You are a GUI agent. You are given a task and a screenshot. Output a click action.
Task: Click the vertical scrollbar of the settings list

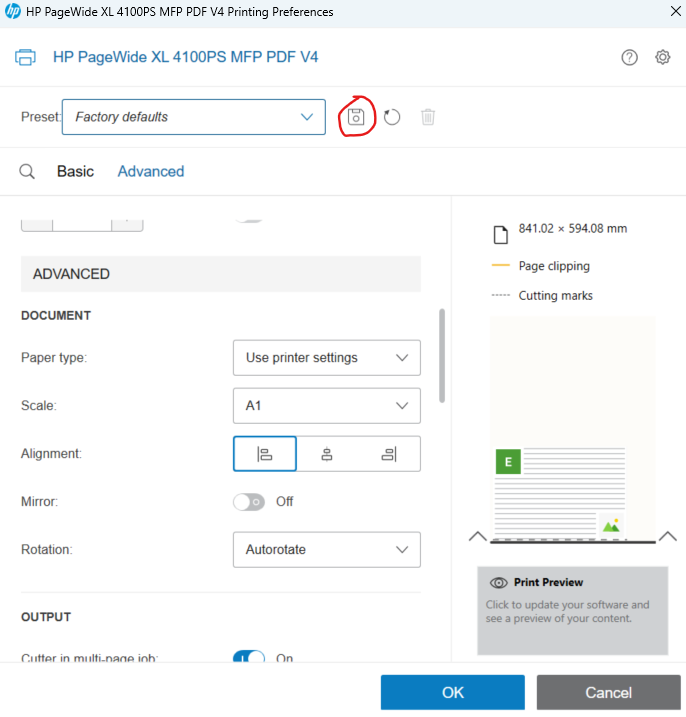click(442, 356)
